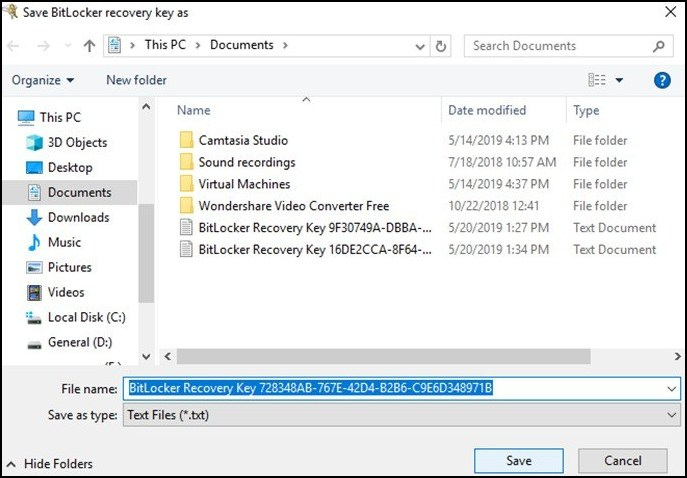Click the Cancel button
687x478 pixels.
[623, 460]
